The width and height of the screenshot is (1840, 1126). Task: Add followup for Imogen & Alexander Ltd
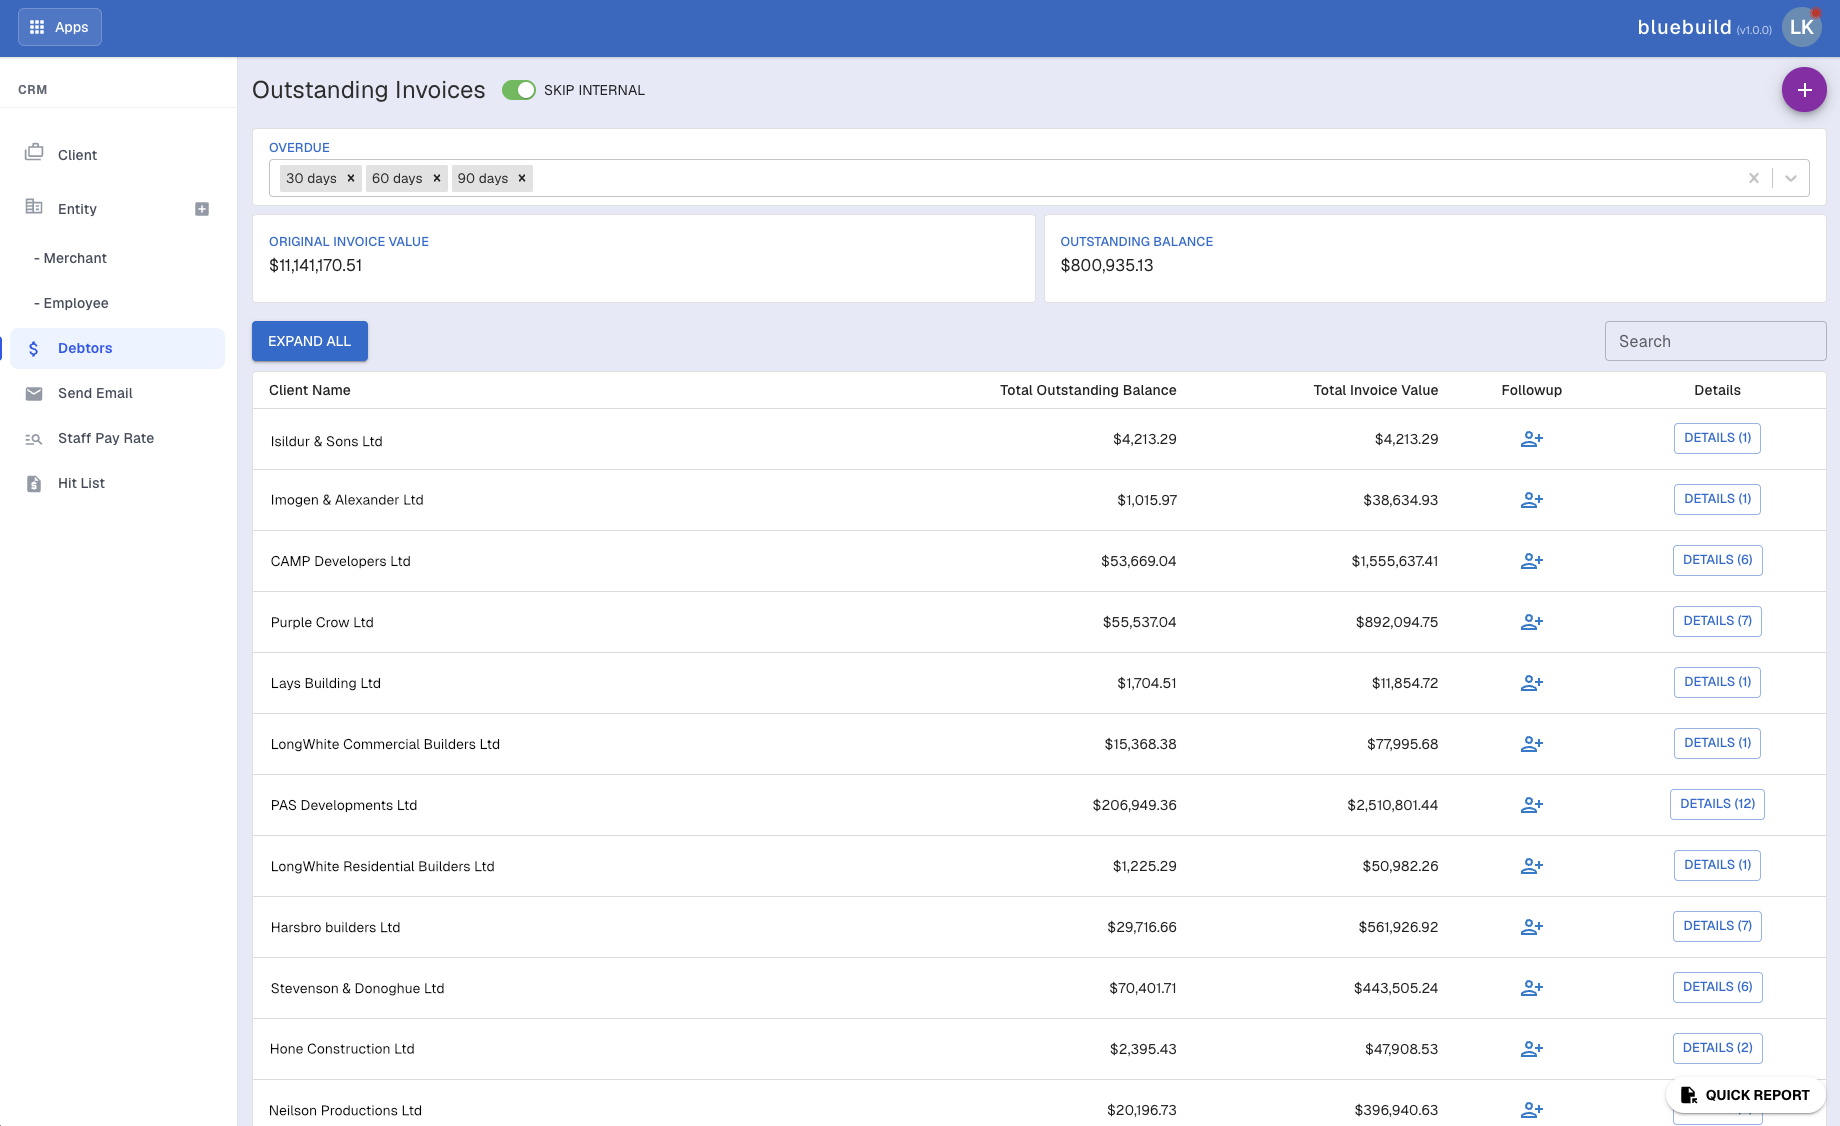(1532, 500)
